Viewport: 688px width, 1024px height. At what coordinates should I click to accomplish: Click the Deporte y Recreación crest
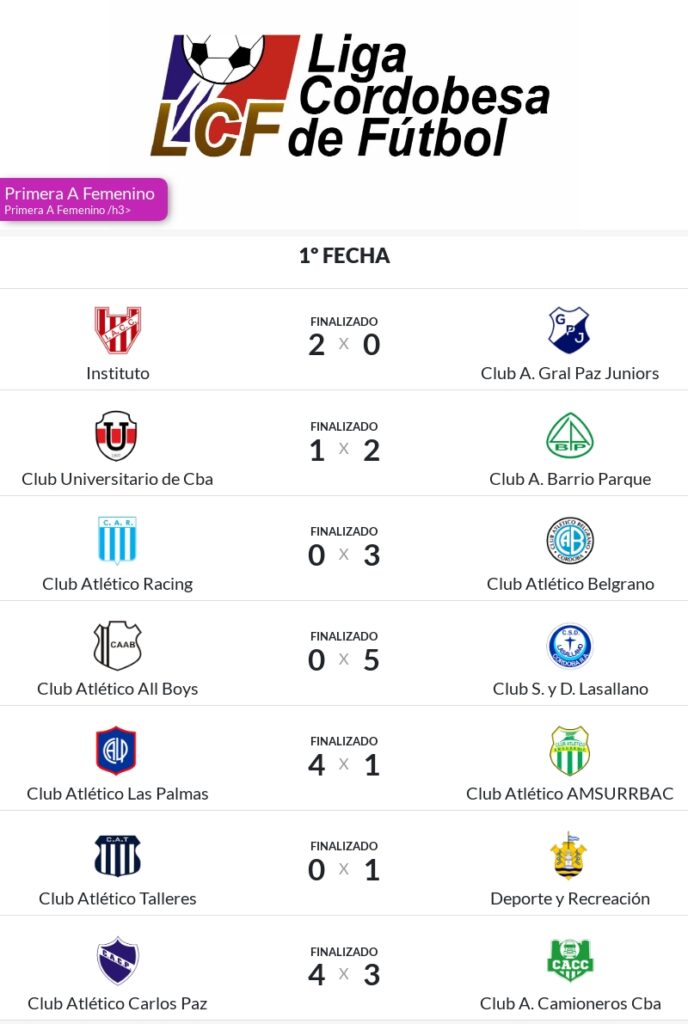coord(569,855)
